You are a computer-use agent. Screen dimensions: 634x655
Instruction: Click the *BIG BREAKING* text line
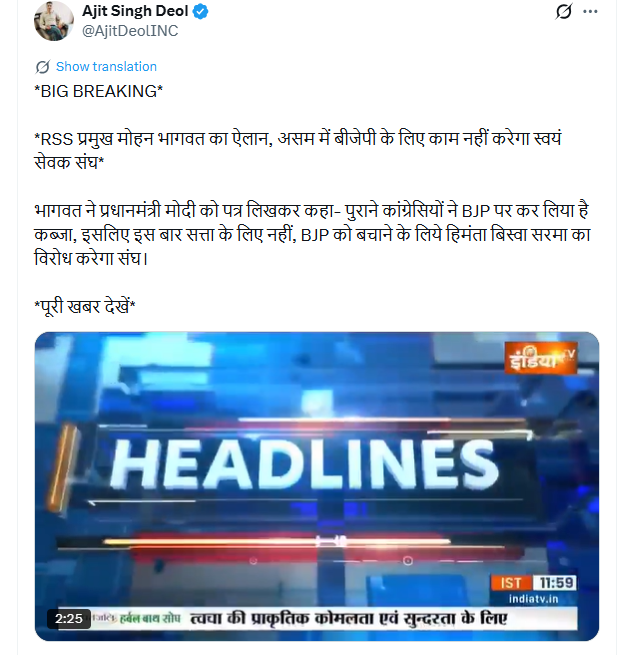(x=99, y=91)
